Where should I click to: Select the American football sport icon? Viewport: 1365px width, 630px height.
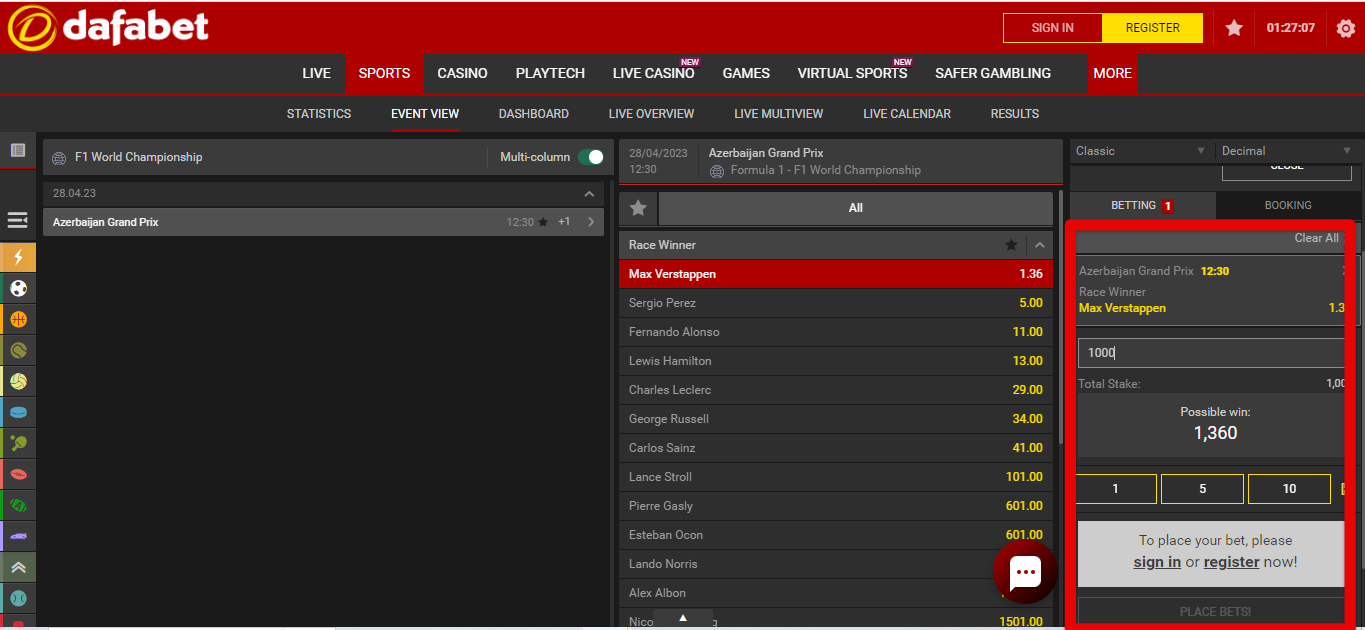tap(18, 505)
